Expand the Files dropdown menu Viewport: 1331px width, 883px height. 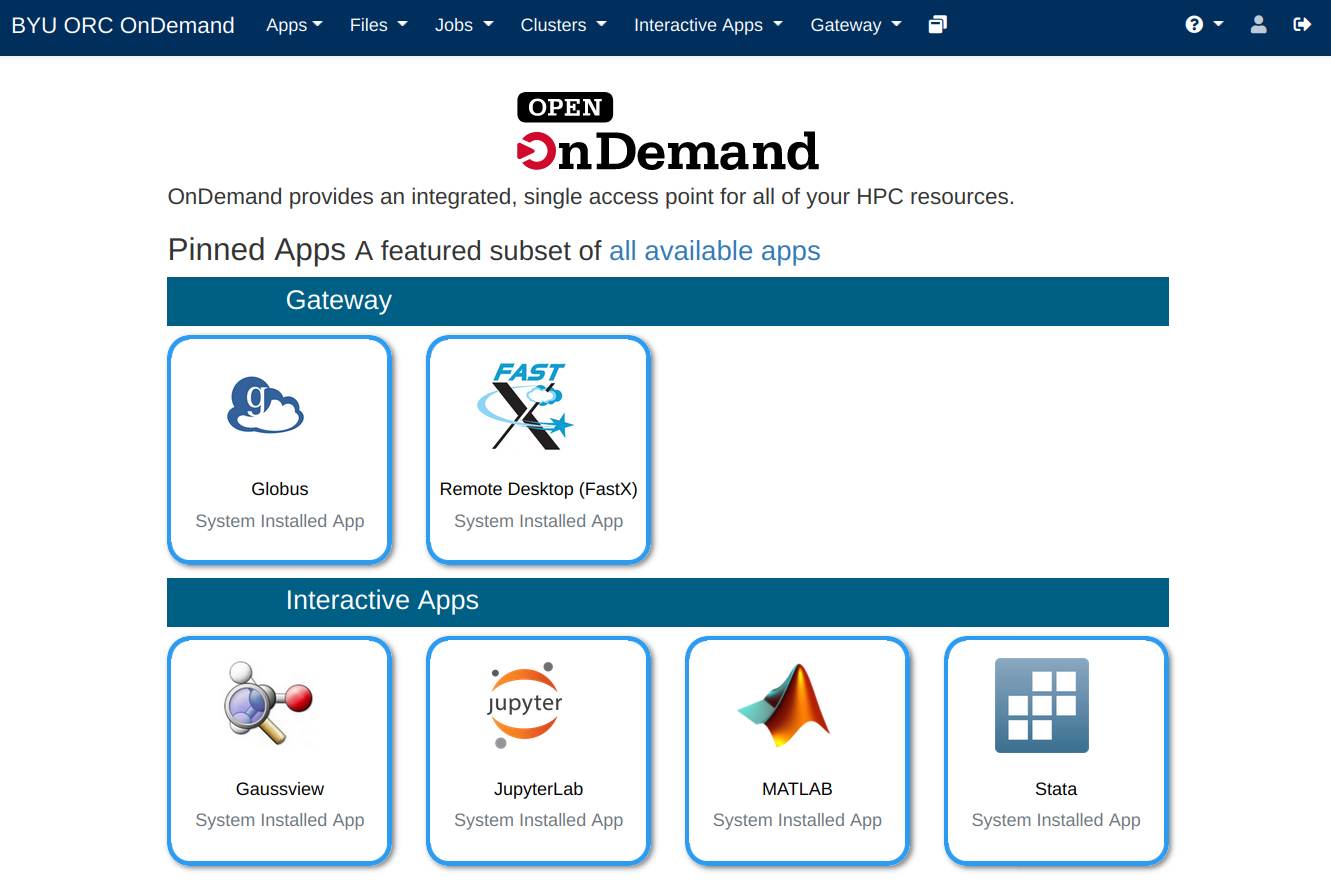click(x=379, y=25)
